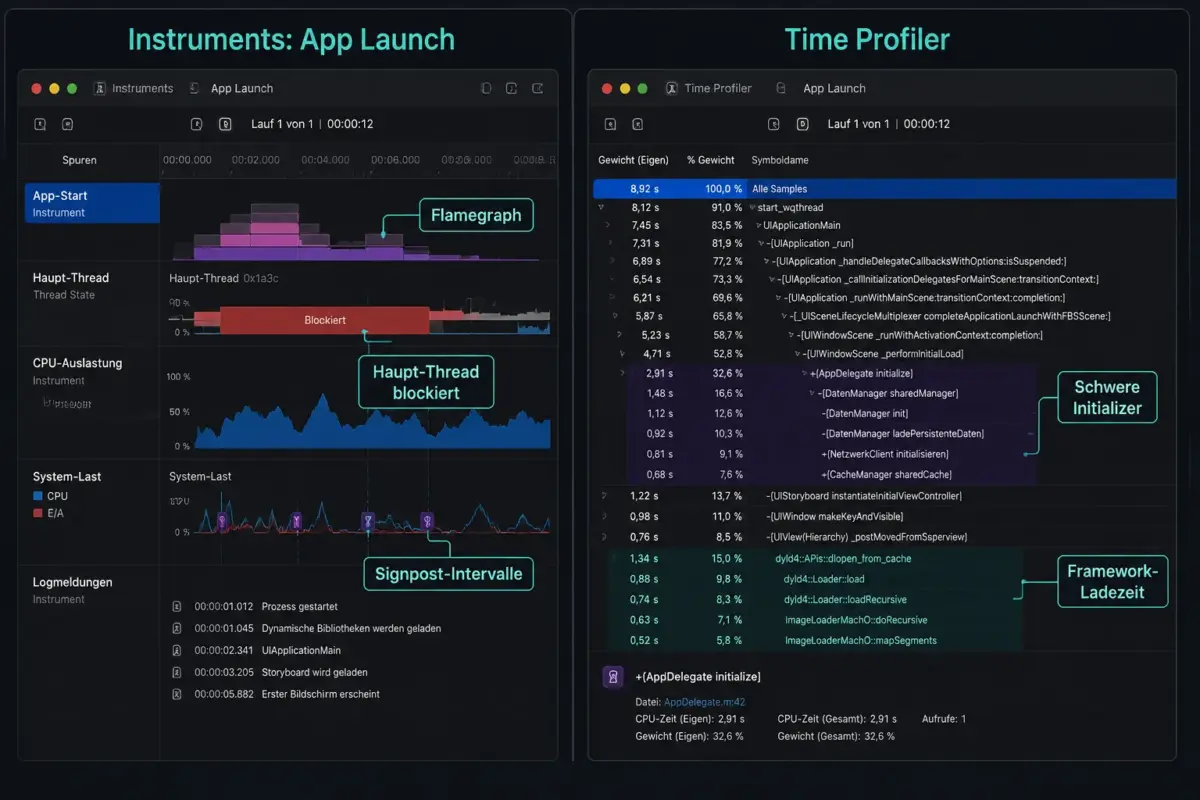Select the -[DatenManager ladePersistenteDaten] row
The width and height of the screenshot is (1200, 800).
point(833,434)
